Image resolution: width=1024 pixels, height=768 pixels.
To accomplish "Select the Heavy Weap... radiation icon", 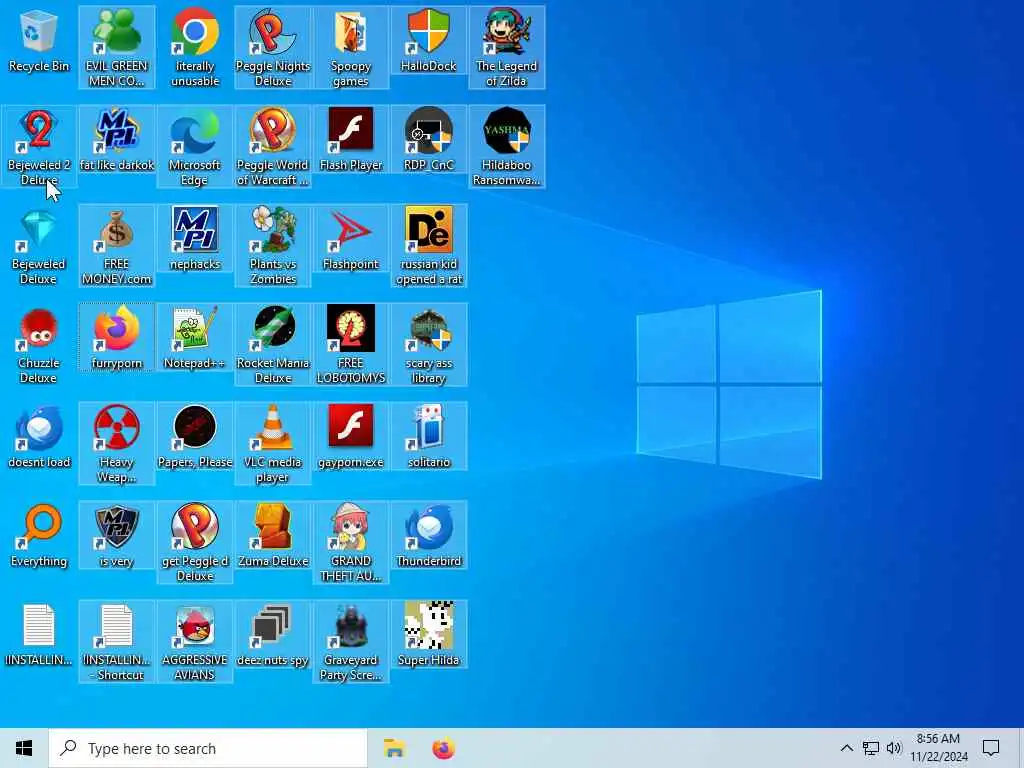I will tap(117, 444).
